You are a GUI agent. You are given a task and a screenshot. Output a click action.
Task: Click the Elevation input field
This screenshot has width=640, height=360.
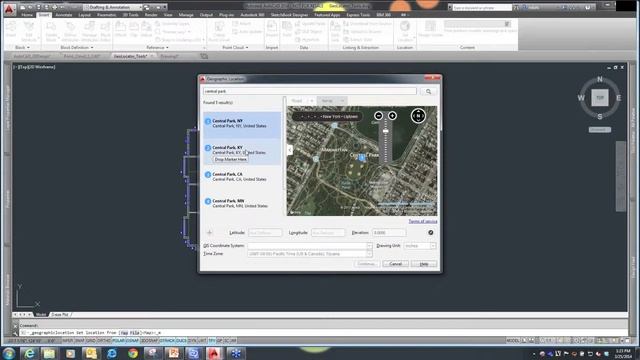click(389, 233)
